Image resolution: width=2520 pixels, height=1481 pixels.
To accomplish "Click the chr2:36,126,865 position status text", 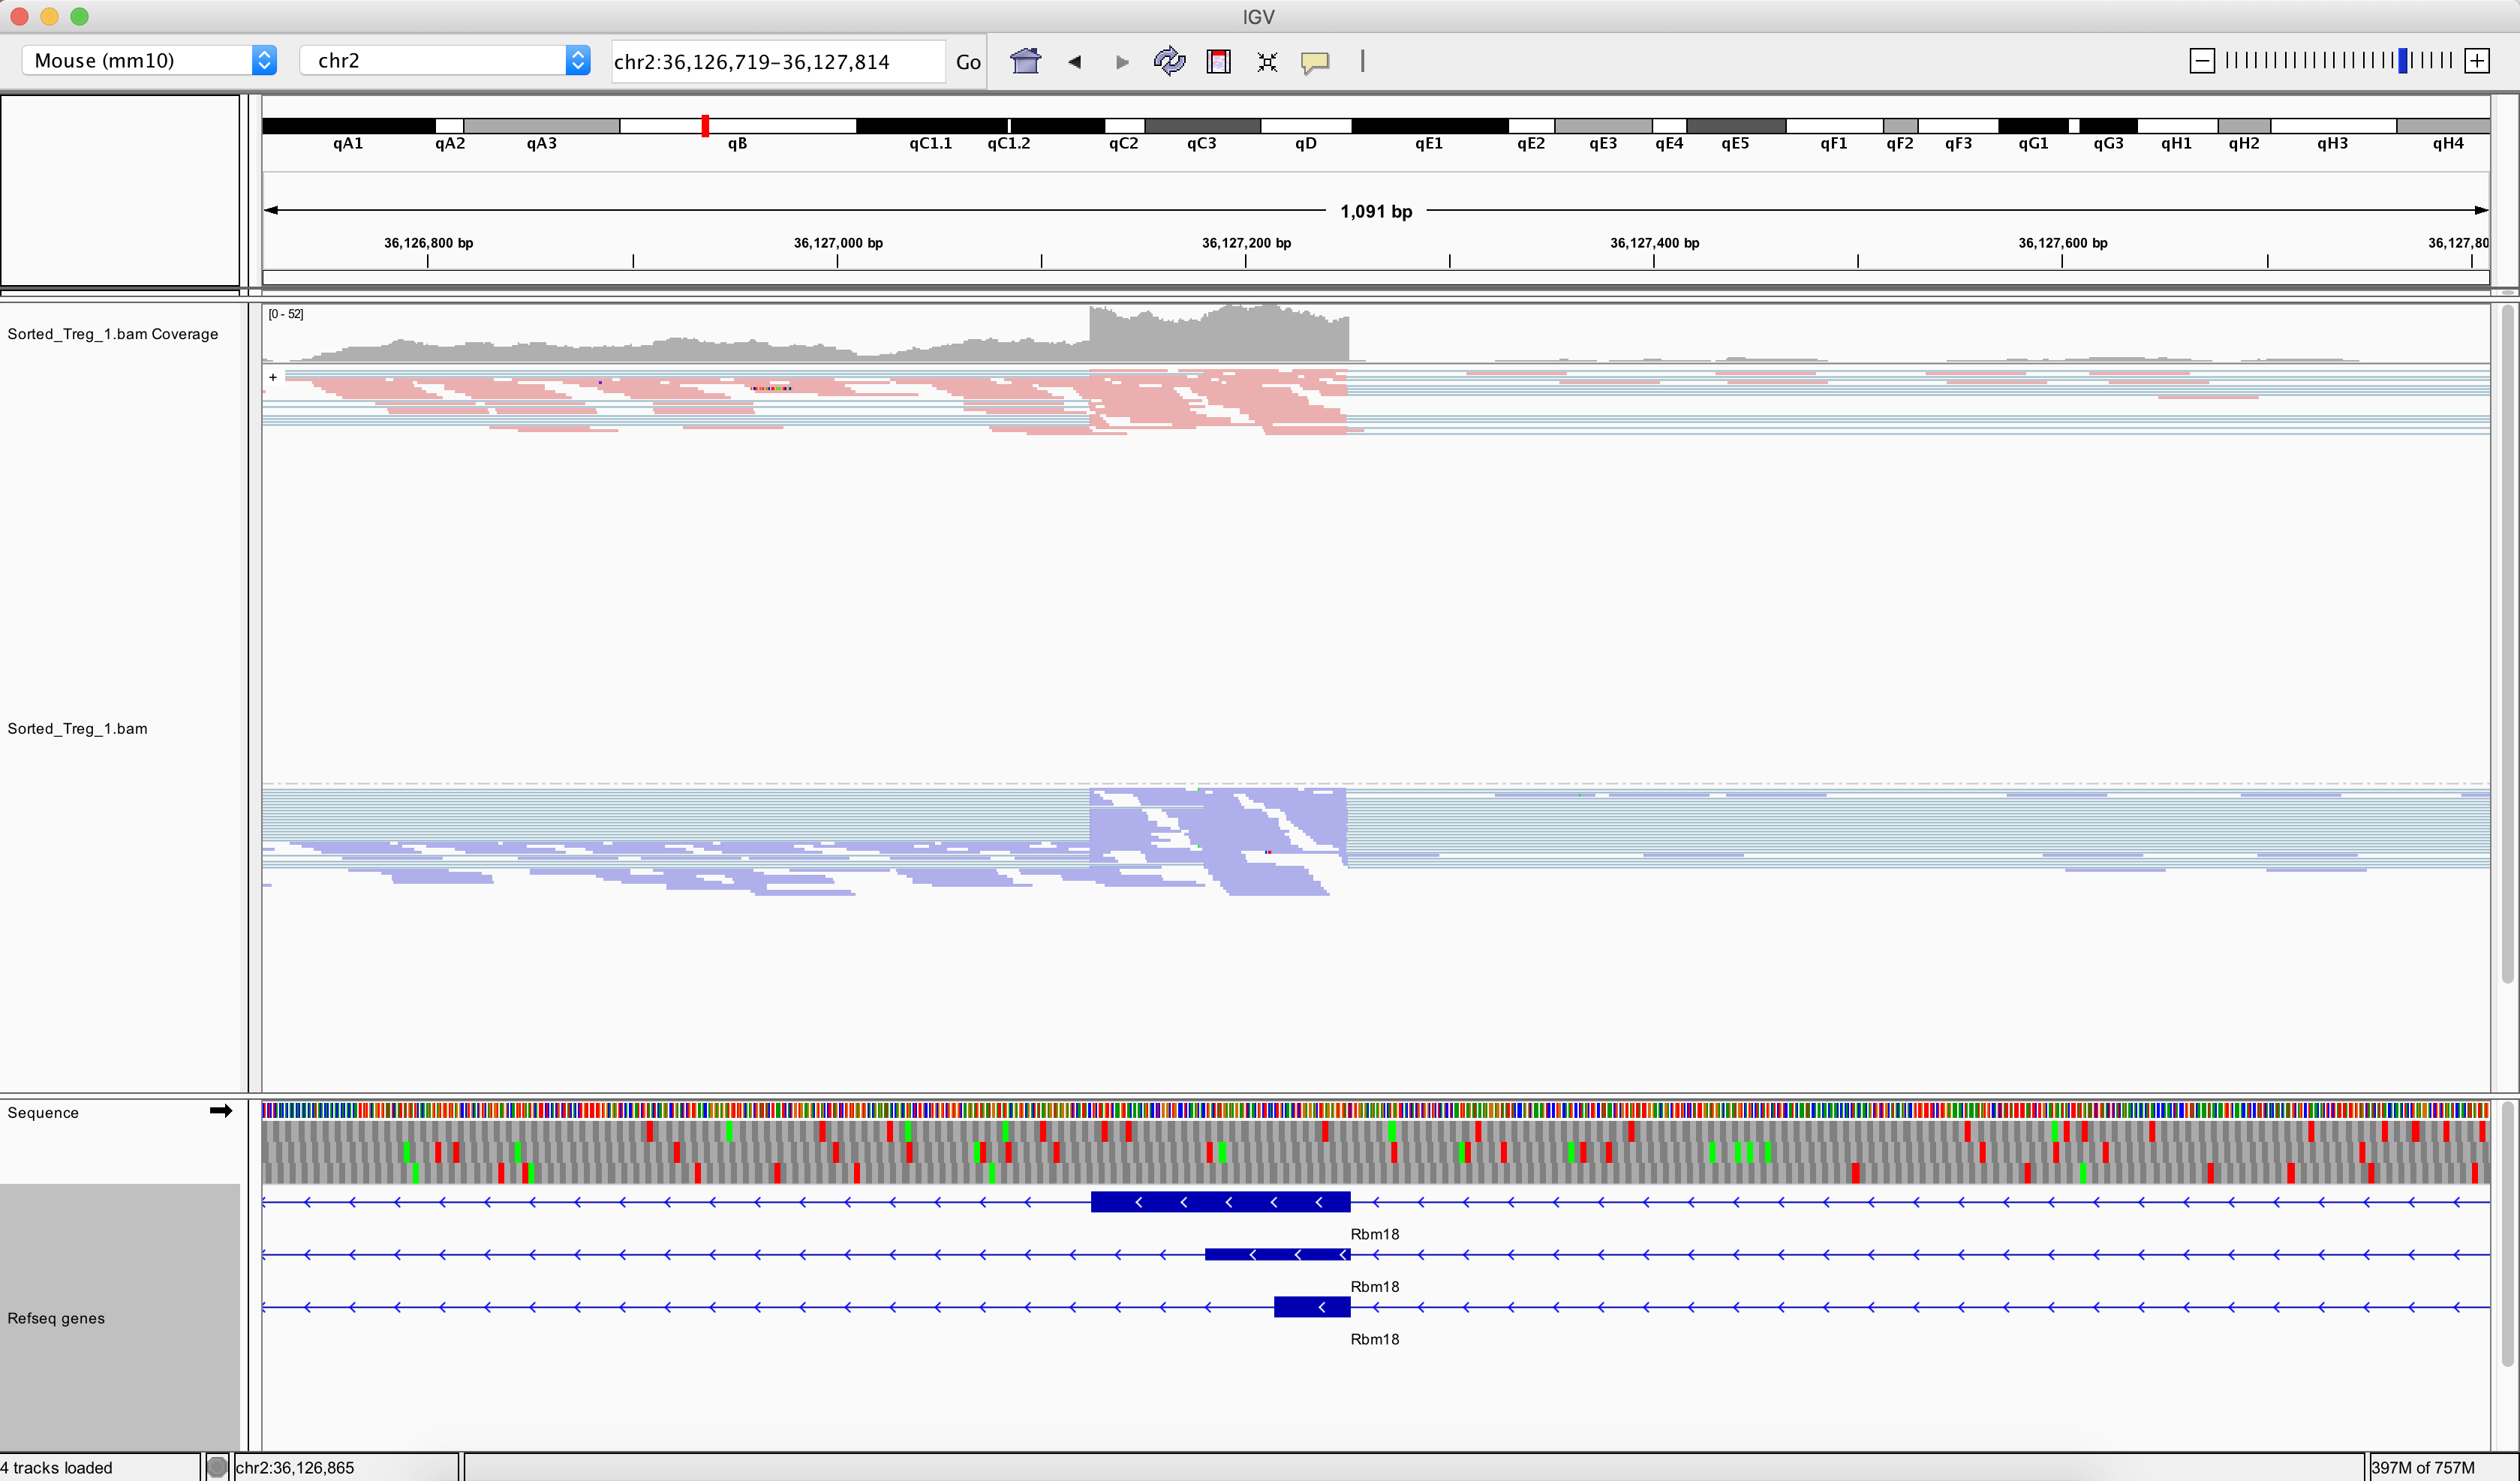I will point(295,1467).
